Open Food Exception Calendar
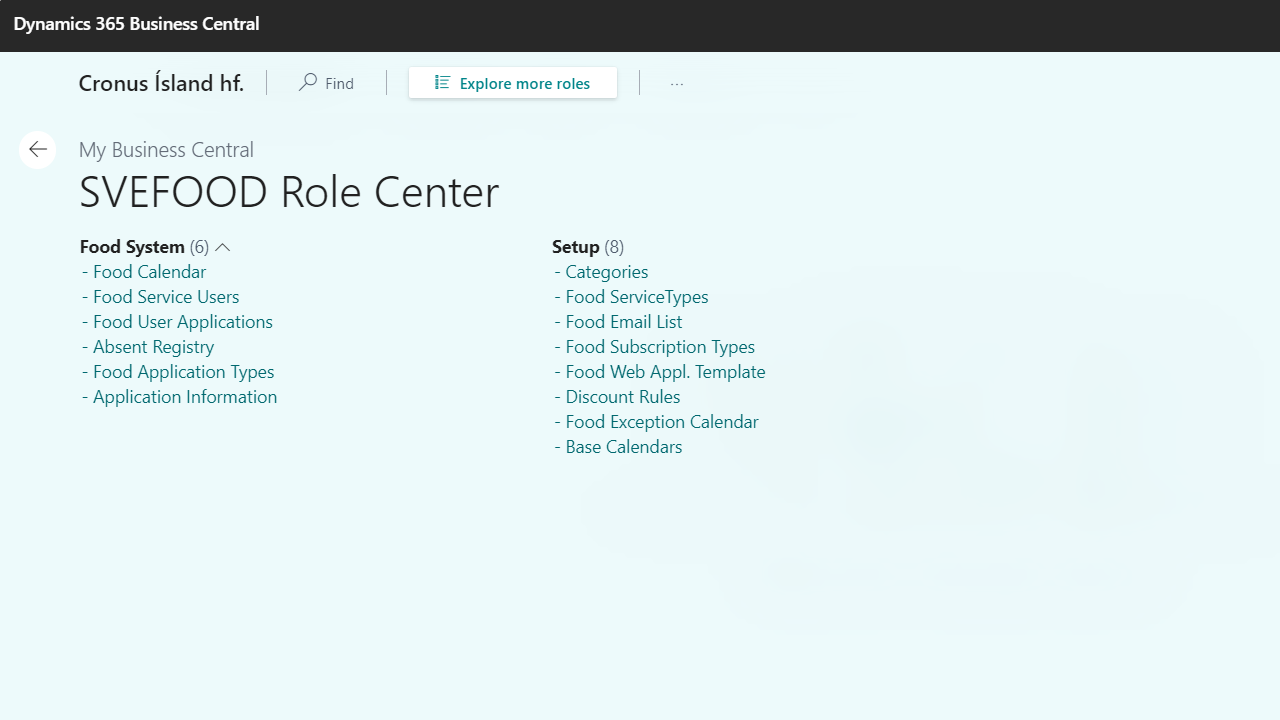 click(x=661, y=422)
